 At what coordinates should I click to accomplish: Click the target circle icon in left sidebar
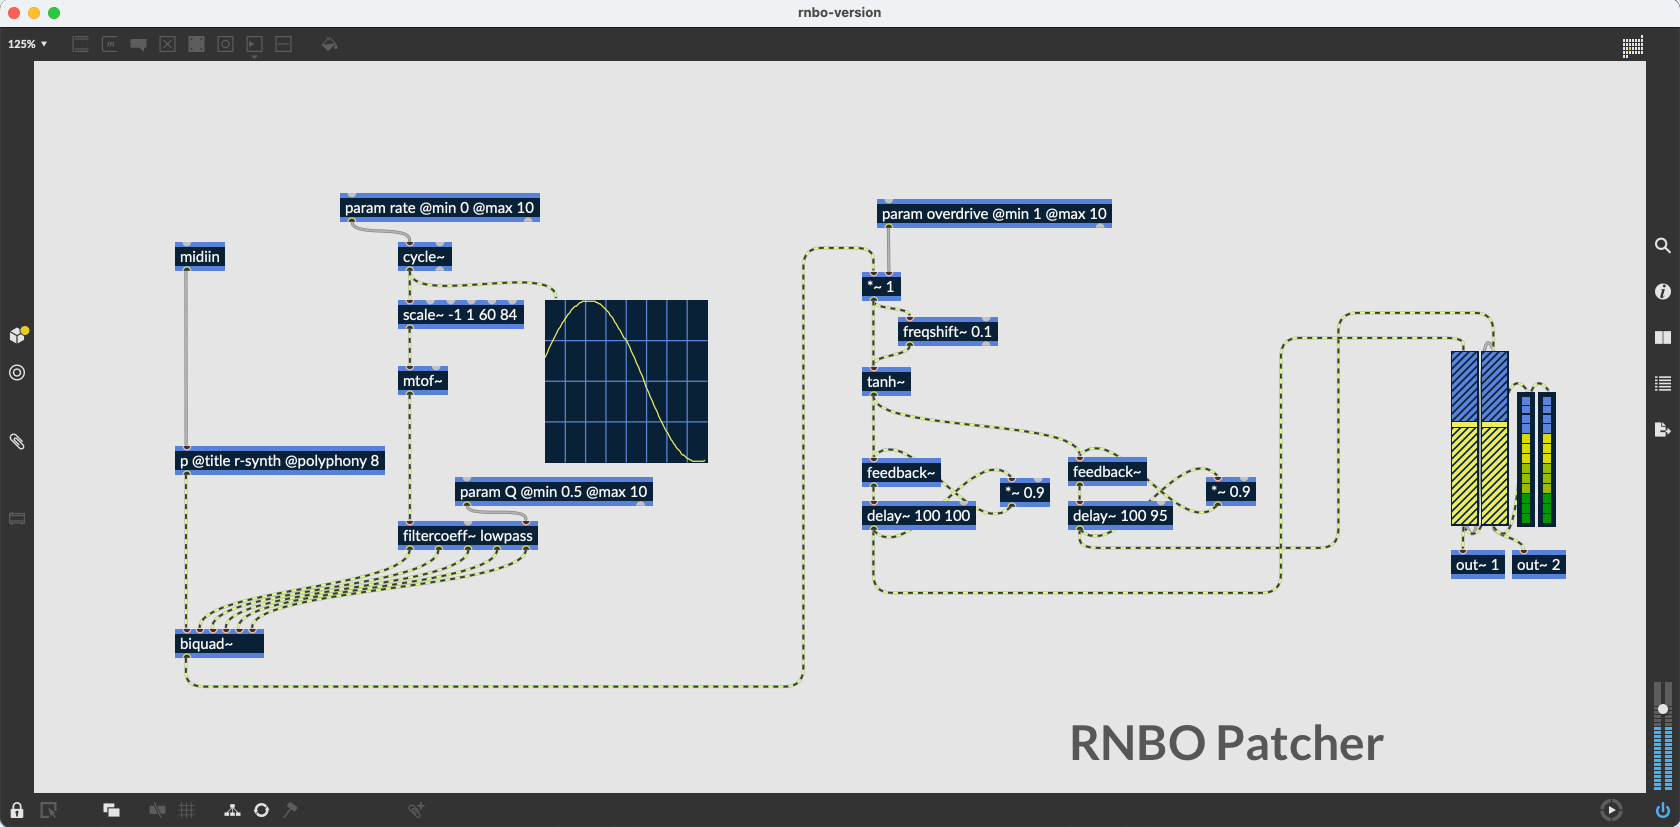(x=17, y=372)
